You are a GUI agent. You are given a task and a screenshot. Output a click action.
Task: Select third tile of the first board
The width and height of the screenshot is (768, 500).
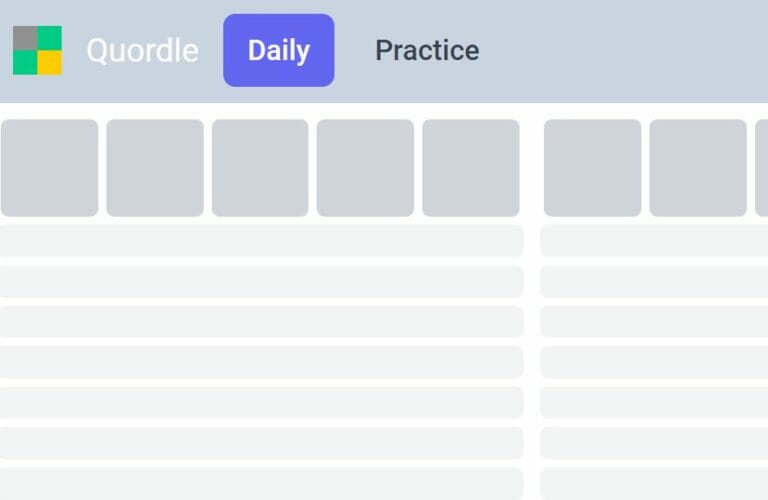tap(260, 168)
